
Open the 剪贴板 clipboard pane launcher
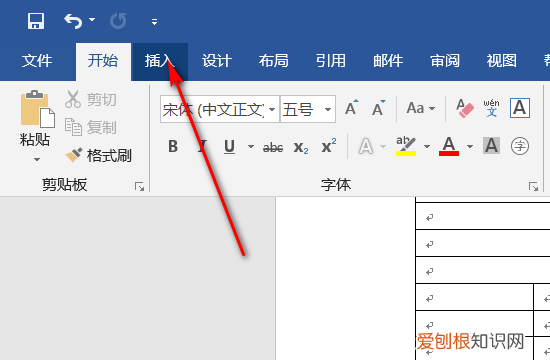coord(140,186)
